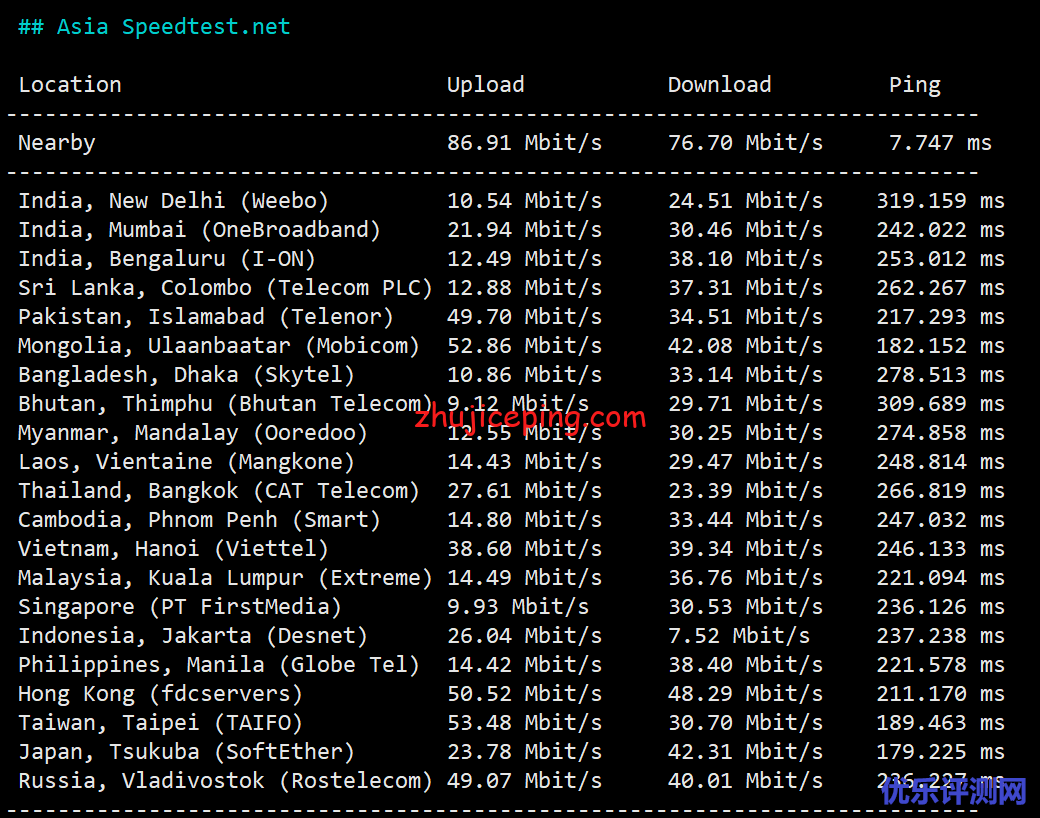Click the zhujiceping.com watermark text
Viewport: 1040px width, 818px height.
click(x=530, y=416)
